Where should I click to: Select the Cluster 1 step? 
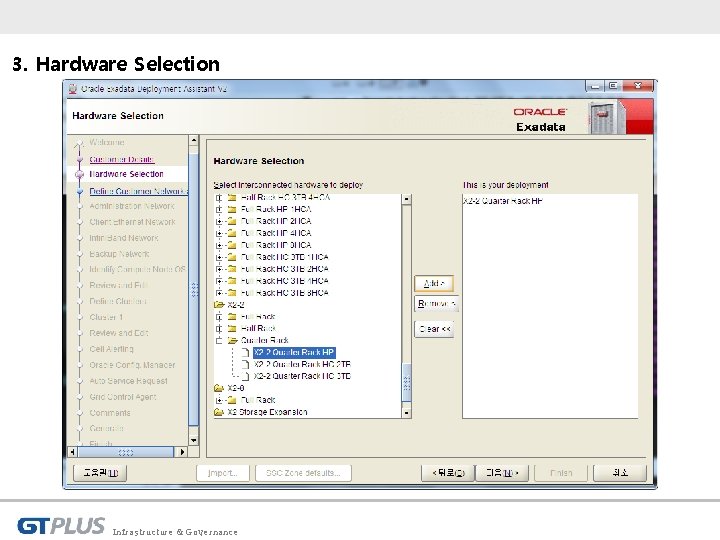[106, 317]
